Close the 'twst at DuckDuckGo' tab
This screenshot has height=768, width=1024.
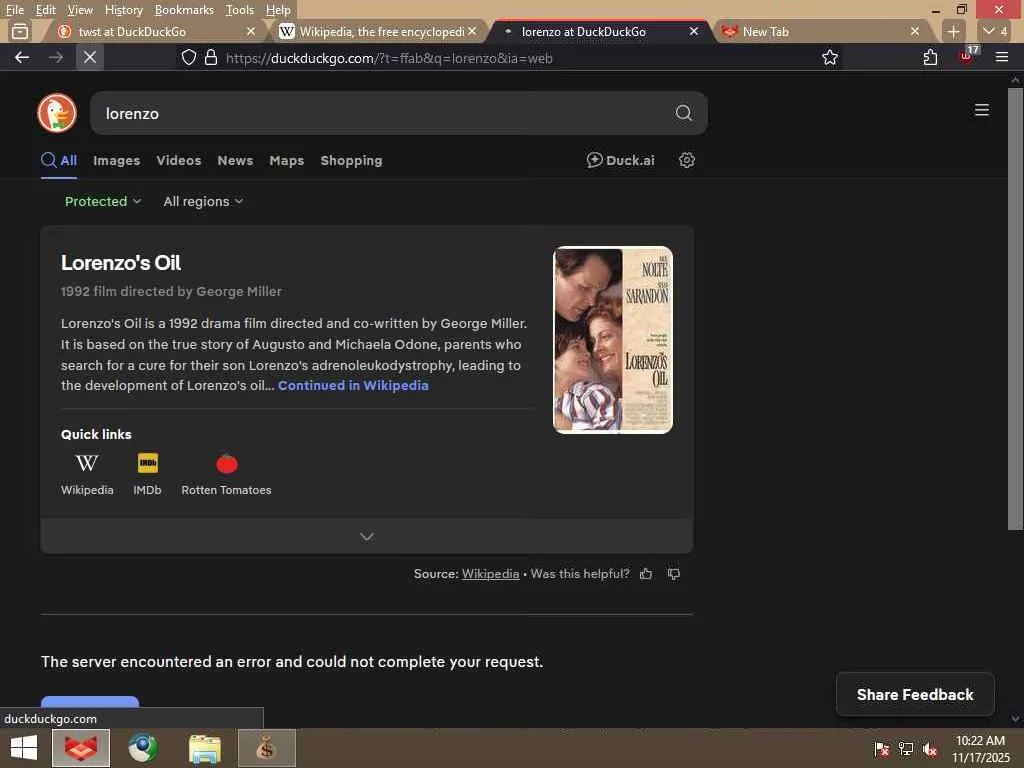(251, 31)
